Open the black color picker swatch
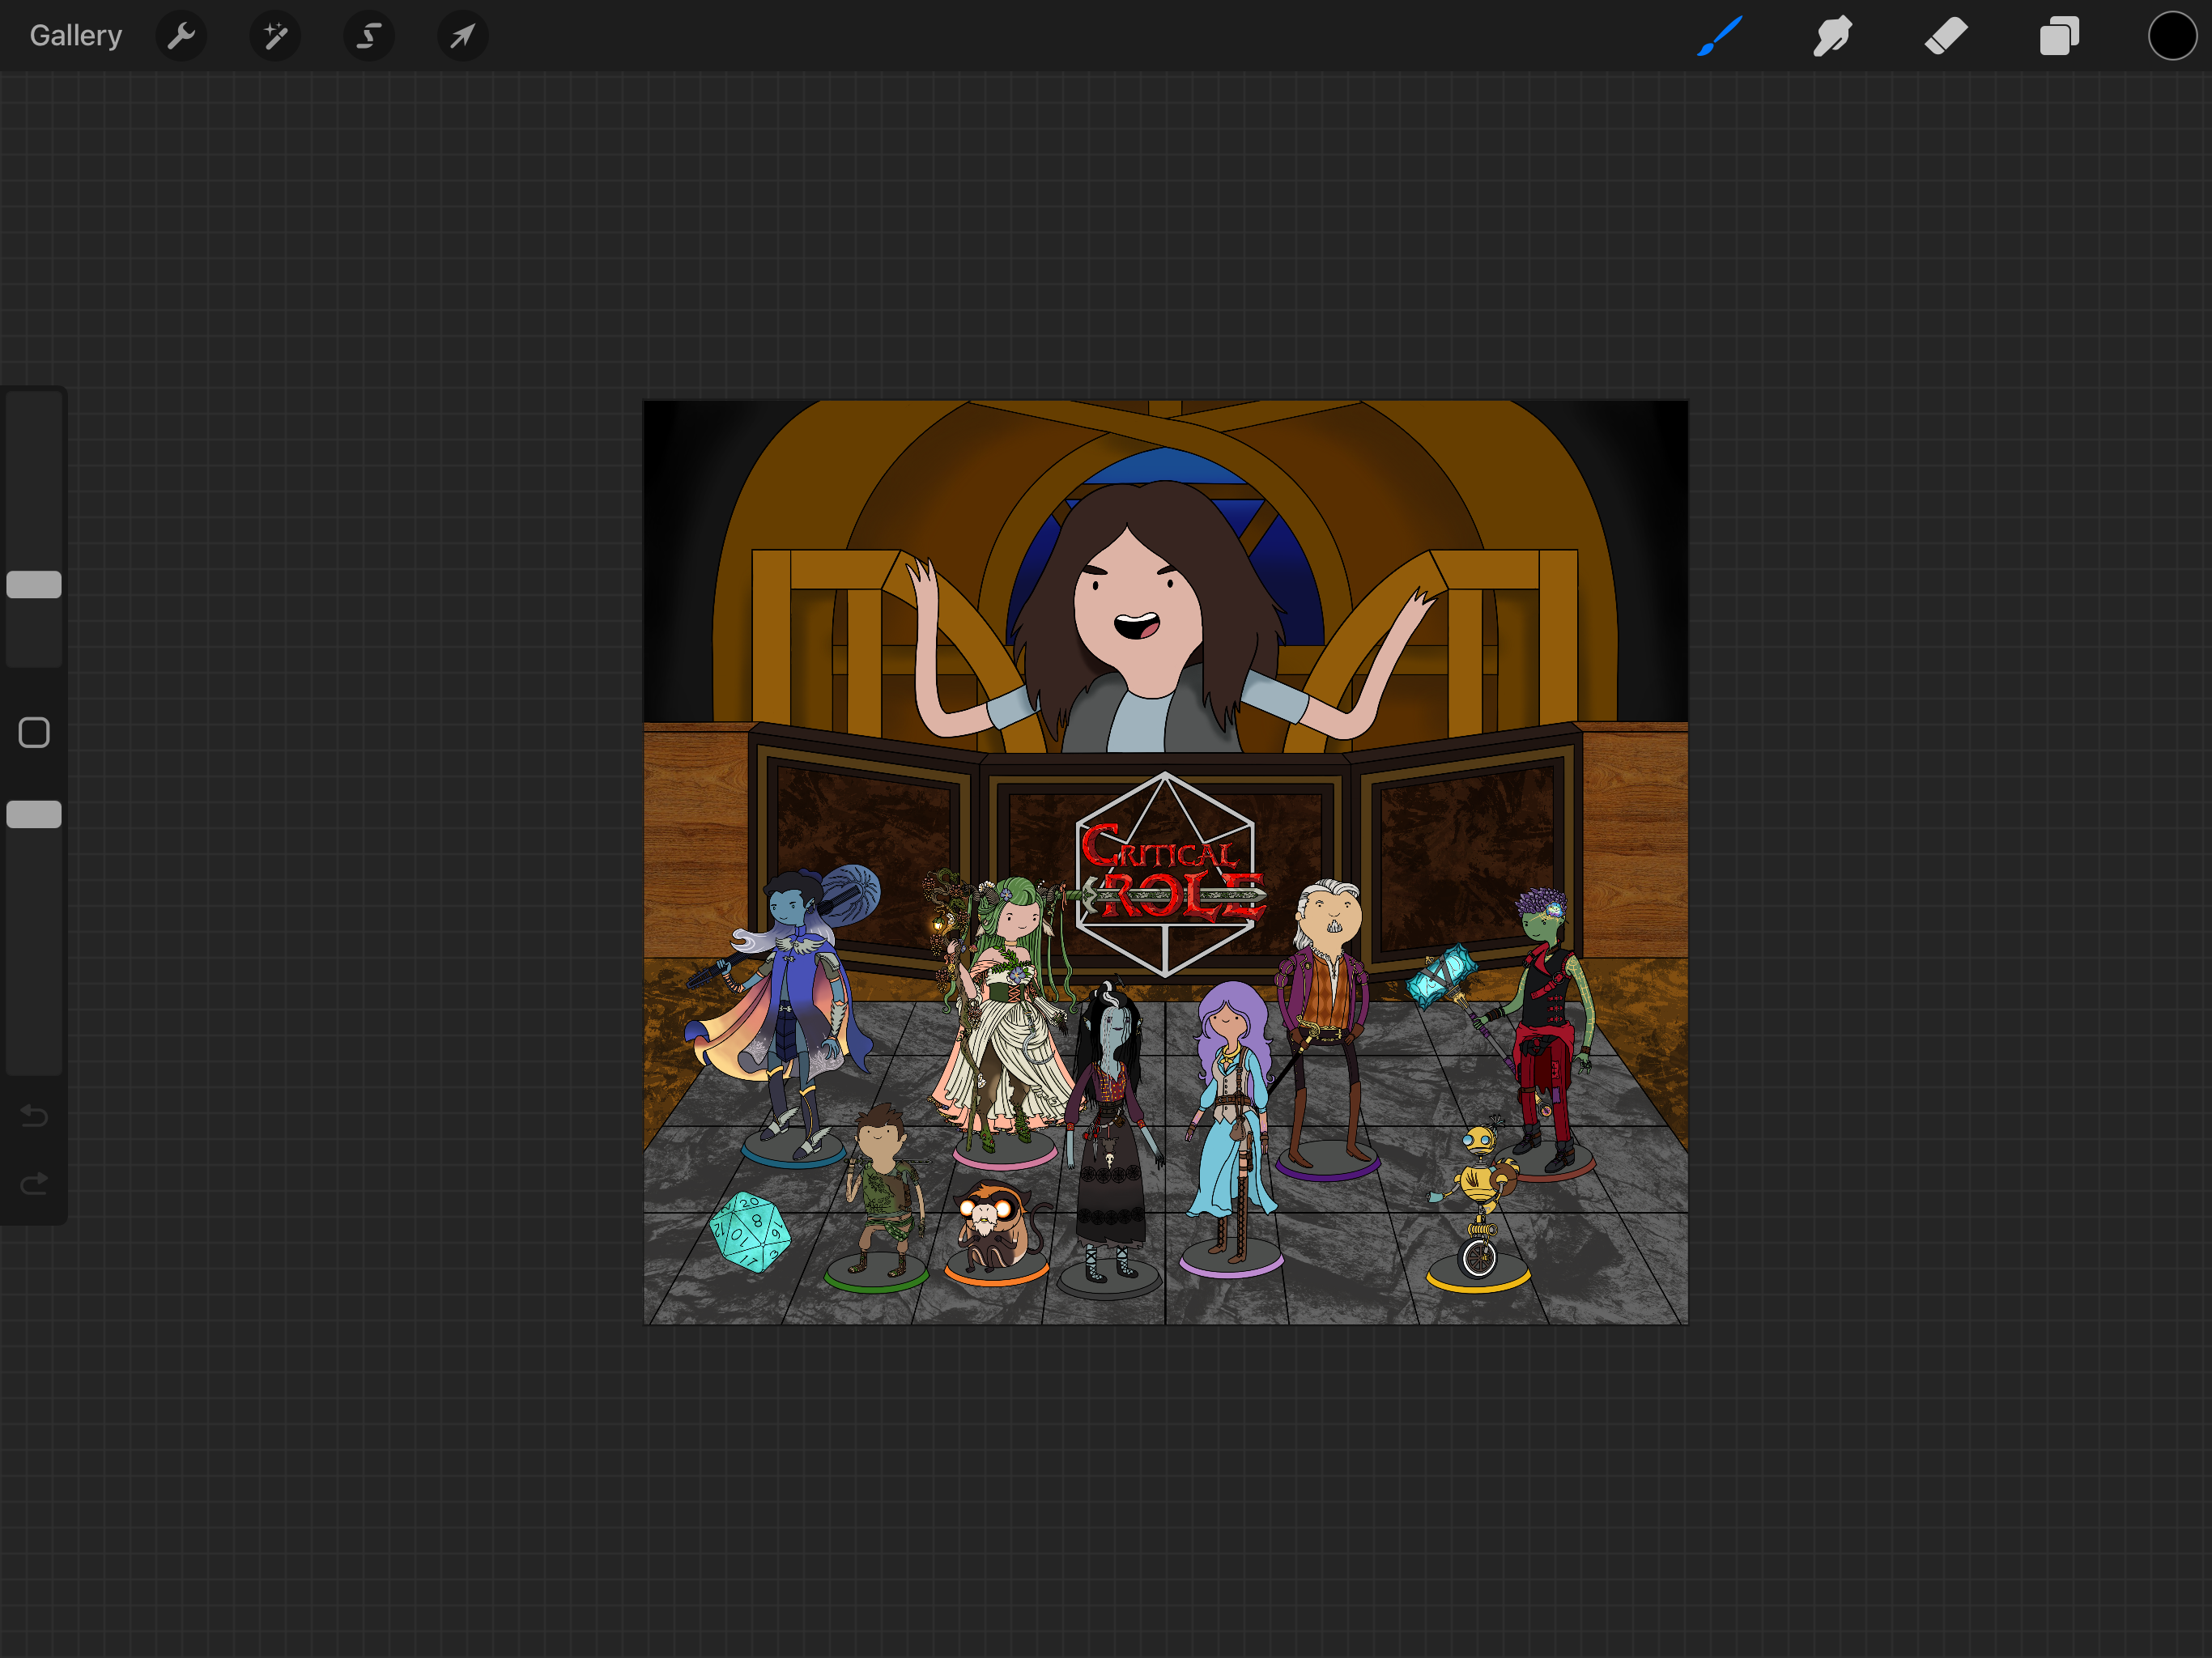The image size is (2212, 1658). pyautogui.click(x=2172, y=37)
